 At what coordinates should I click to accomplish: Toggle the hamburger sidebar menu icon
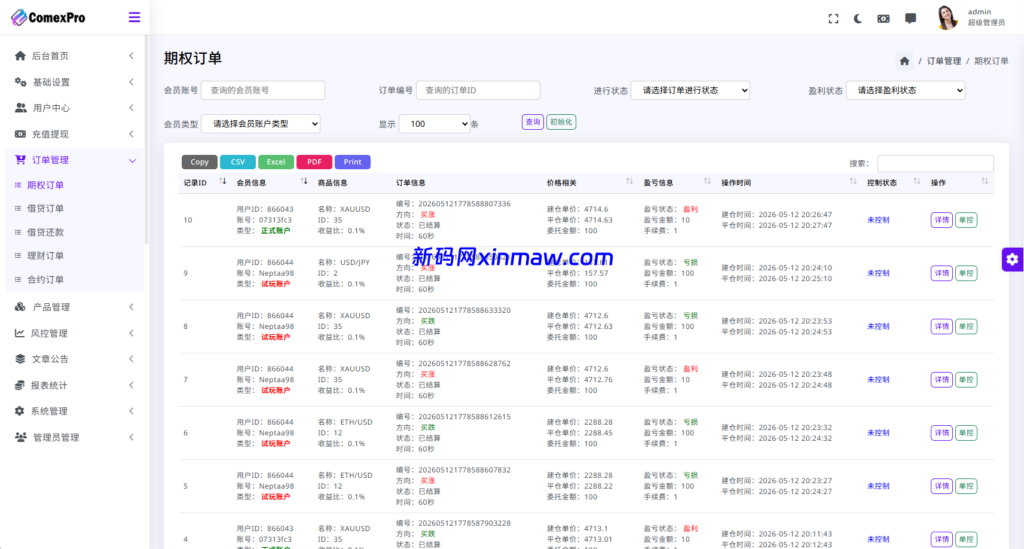click(x=134, y=17)
